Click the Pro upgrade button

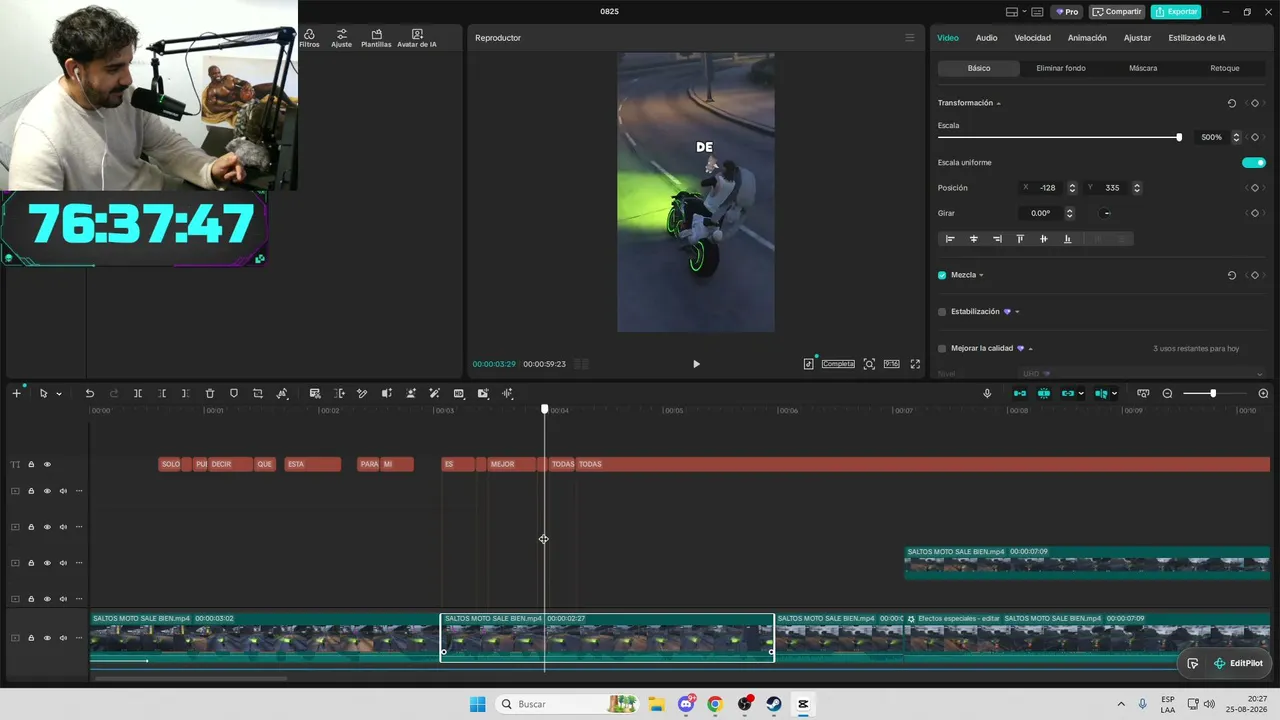point(1067,12)
